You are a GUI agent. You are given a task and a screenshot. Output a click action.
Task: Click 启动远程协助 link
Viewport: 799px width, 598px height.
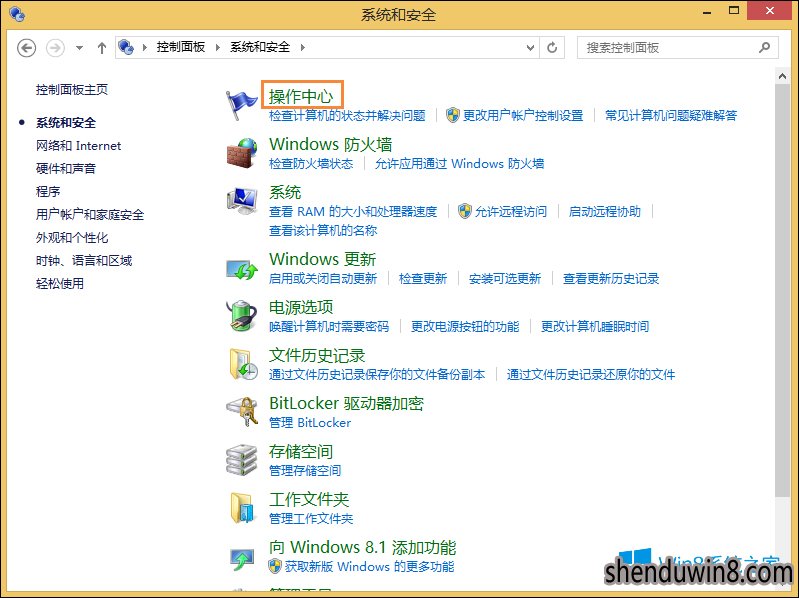[605, 211]
